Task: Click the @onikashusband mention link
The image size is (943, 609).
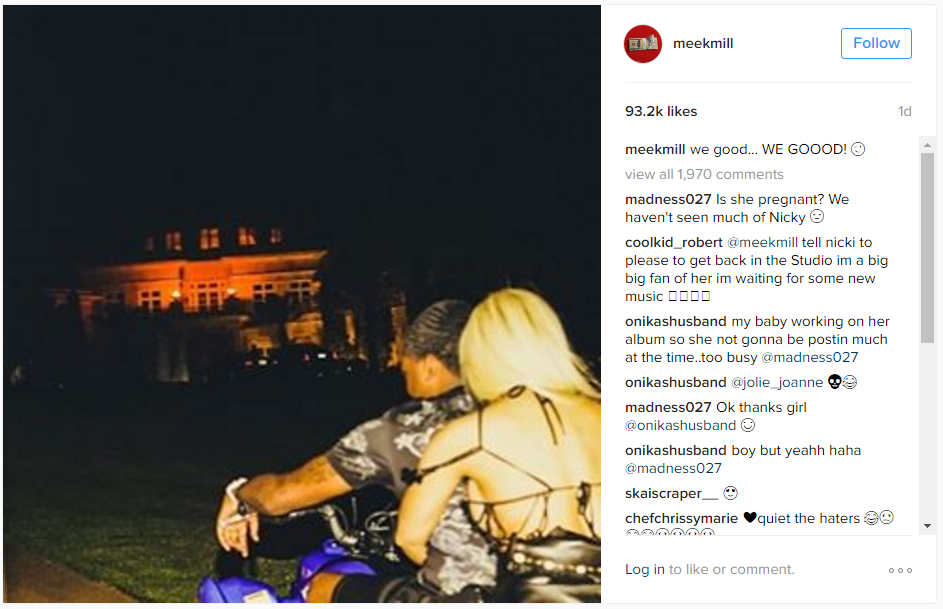Action: click(680, 426)
